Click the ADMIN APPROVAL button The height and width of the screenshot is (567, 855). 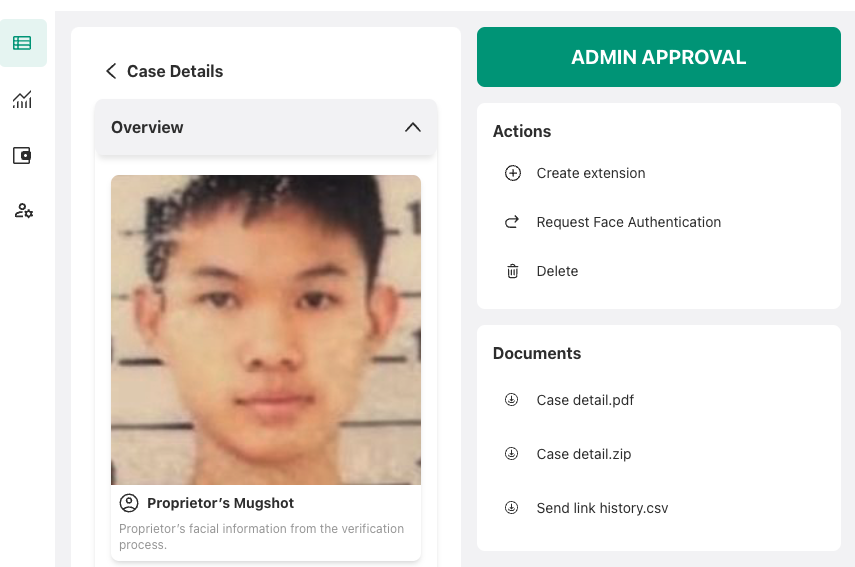click(x=659, y=57)
